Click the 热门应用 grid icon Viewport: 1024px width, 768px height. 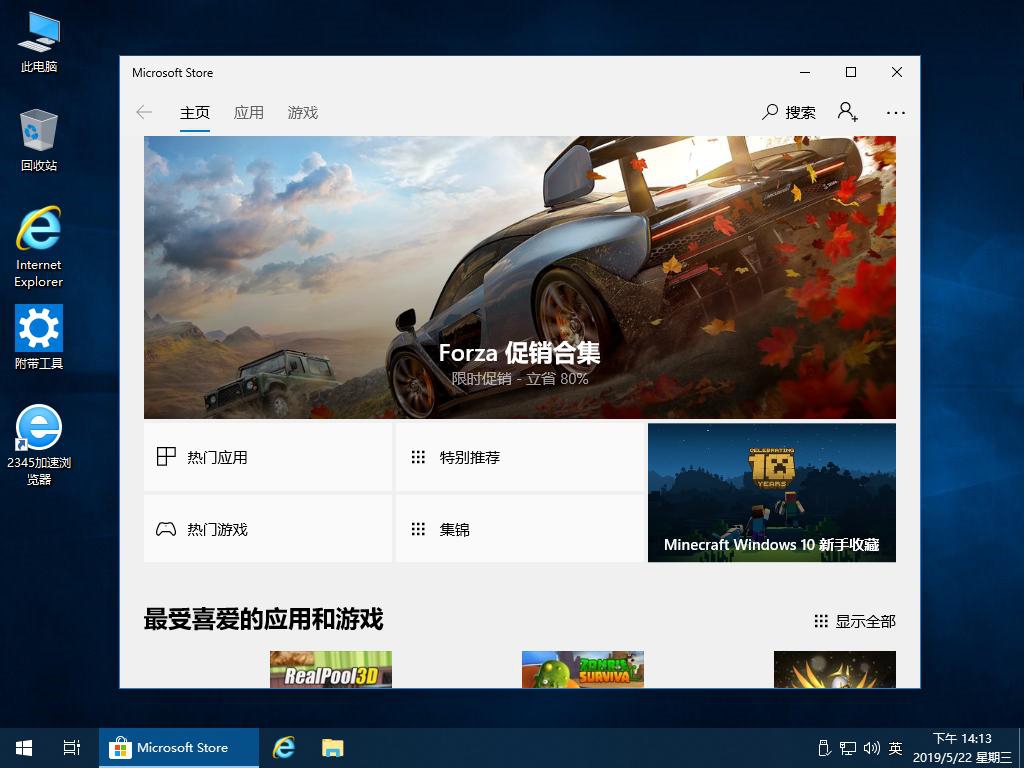pos(166,456)
